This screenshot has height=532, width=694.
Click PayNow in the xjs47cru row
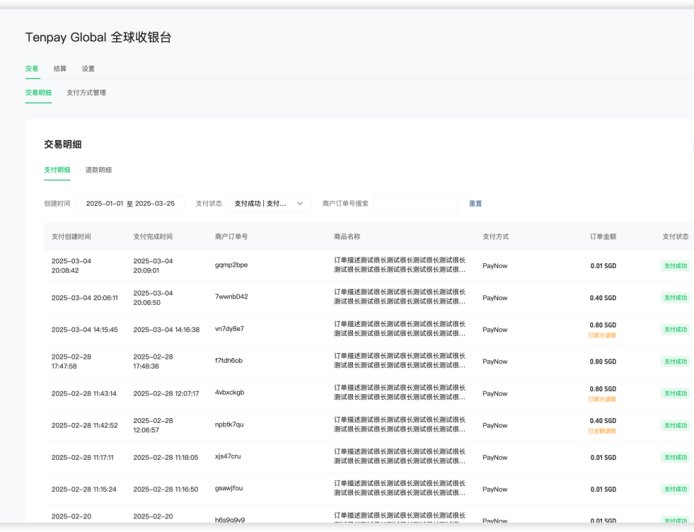[x=494, y=457]
